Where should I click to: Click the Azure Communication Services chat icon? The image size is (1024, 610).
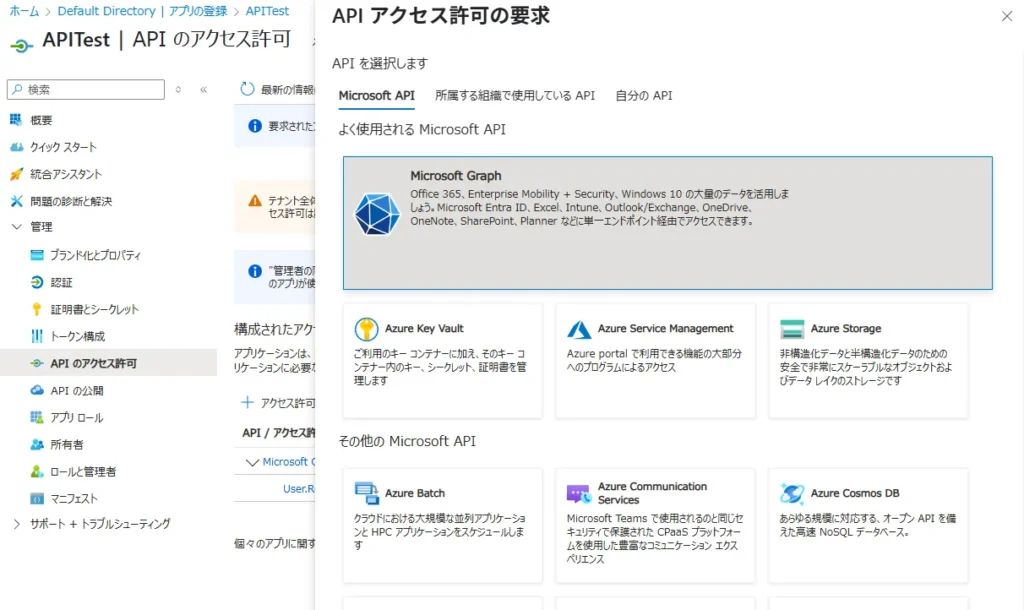pos(579,494)
